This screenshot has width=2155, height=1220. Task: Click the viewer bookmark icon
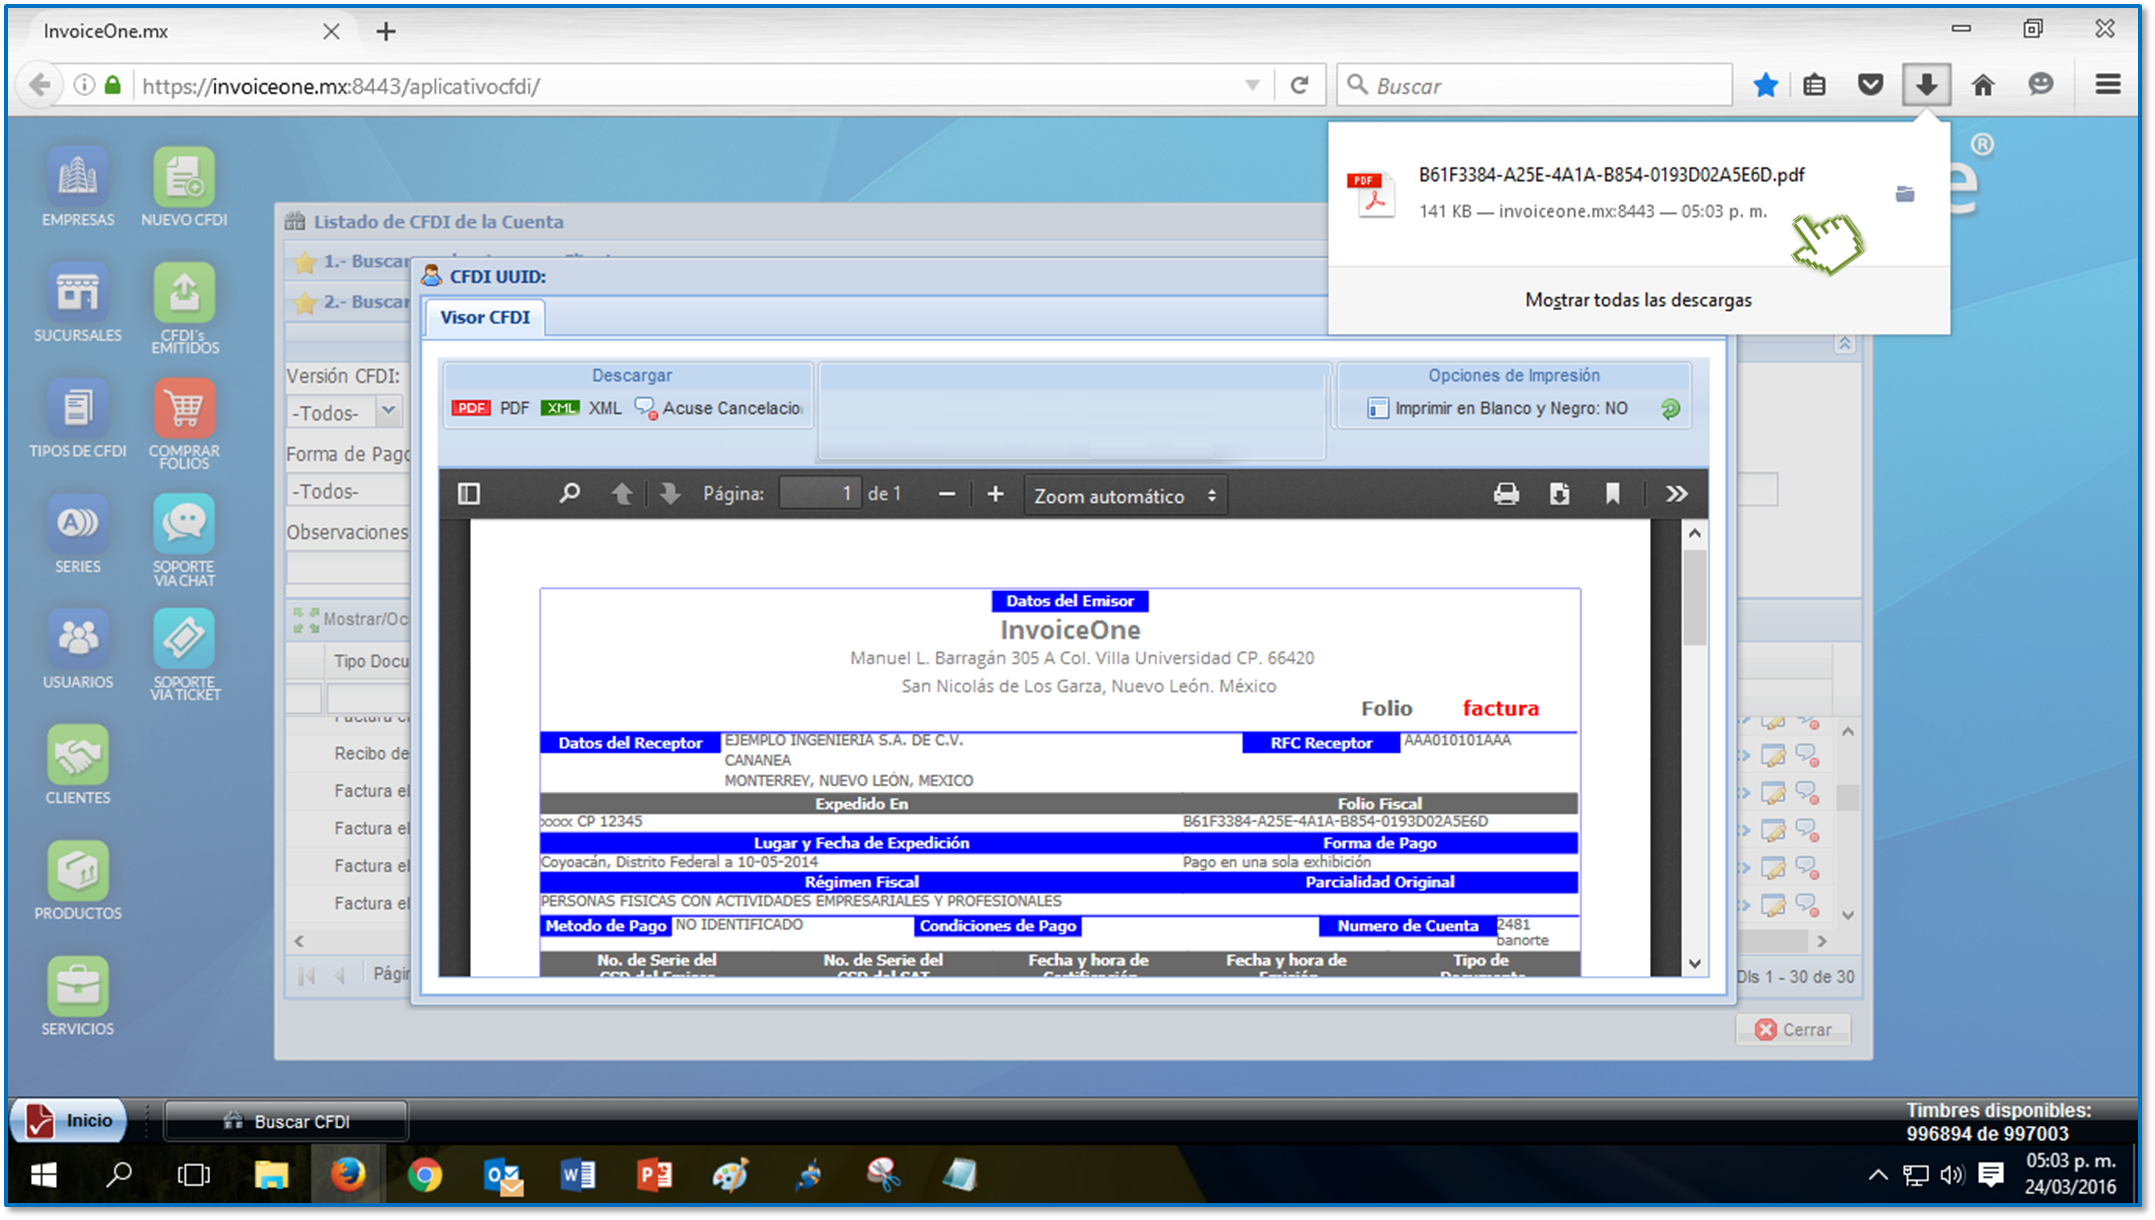1612,494
